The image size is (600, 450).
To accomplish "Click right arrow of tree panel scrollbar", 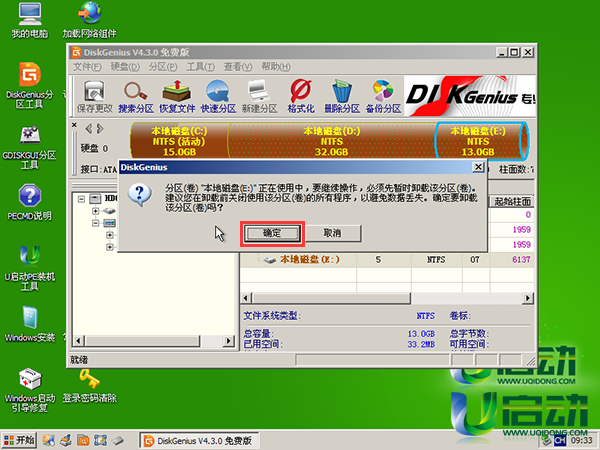I will coord(229,341).
